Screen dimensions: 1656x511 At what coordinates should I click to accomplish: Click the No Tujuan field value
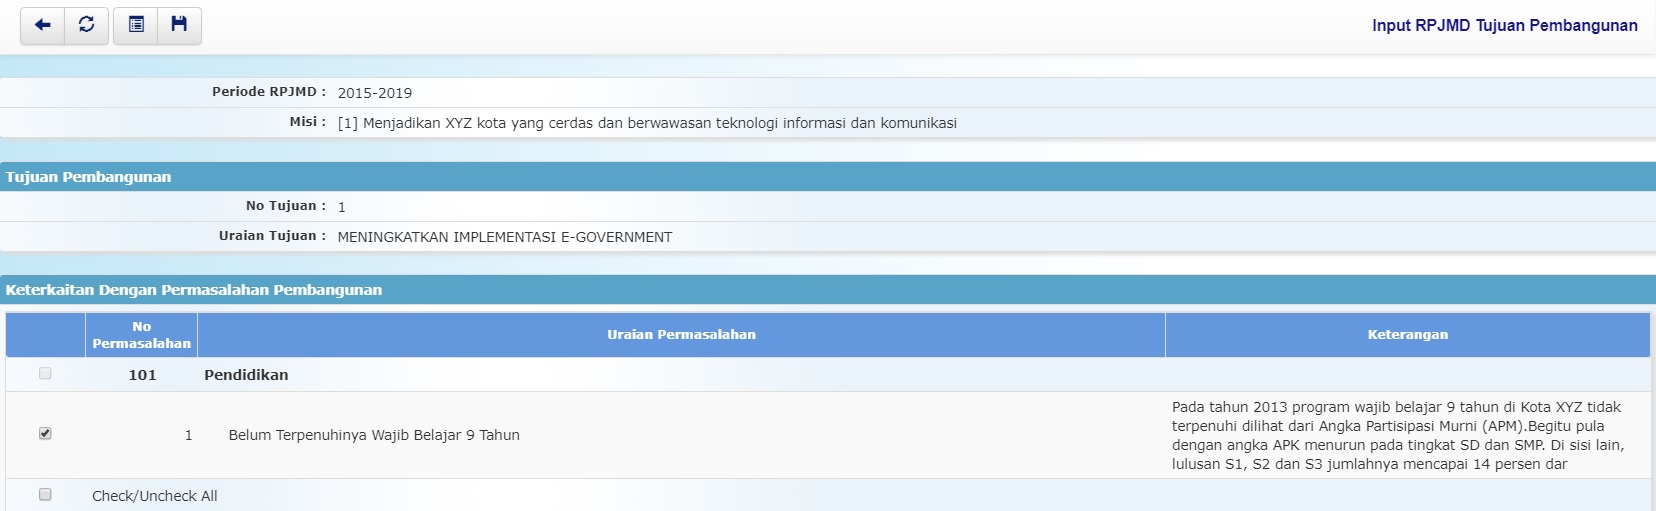pos(342,207)
